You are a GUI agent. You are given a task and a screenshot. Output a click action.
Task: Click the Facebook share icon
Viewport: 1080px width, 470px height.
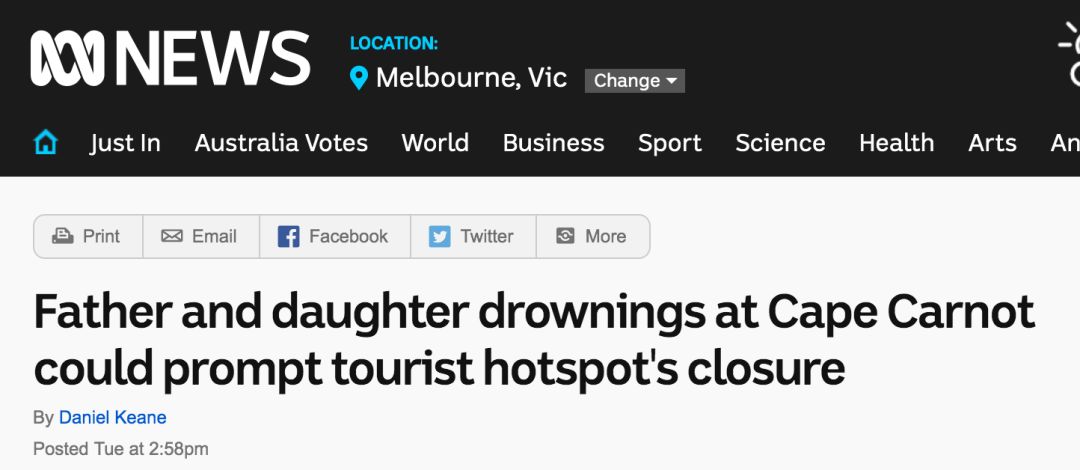(x=289, y=236)
